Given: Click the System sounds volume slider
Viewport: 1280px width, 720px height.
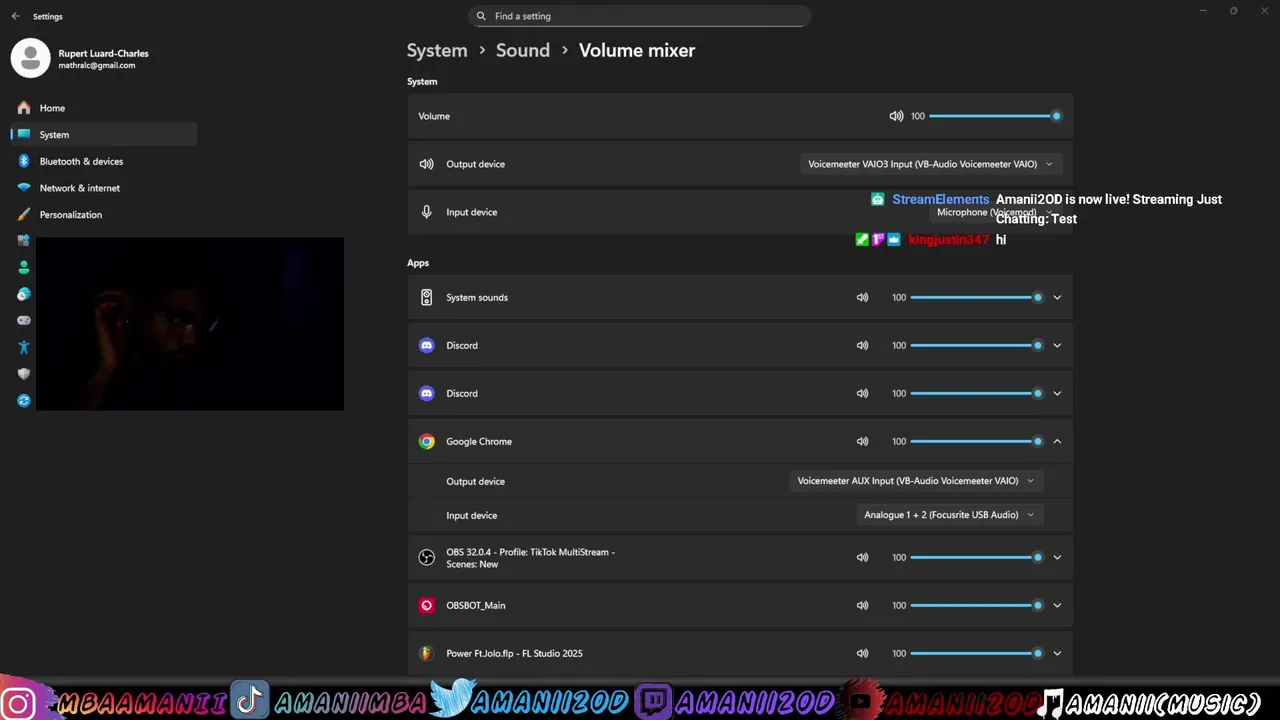Looking at the screenshot, I should tap(975, 297).
